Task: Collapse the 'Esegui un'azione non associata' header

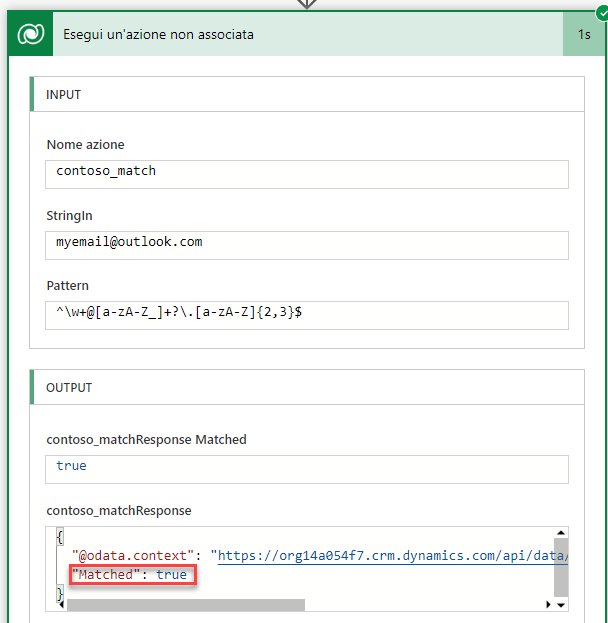Action: point(308,34)
